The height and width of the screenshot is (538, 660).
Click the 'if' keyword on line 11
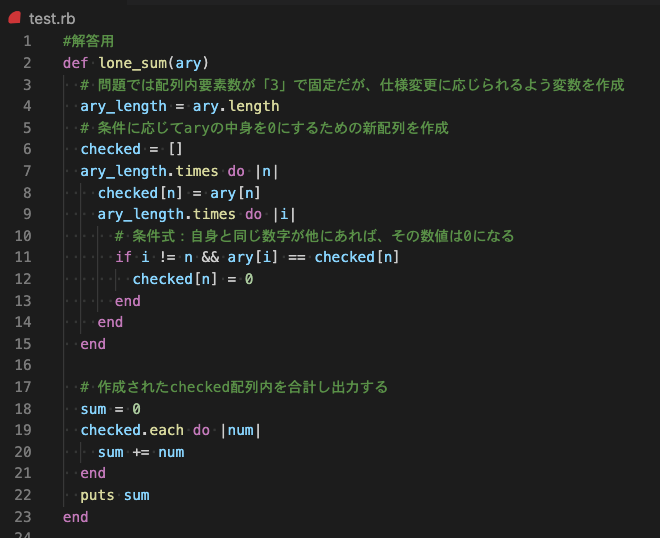pos(123,257)
